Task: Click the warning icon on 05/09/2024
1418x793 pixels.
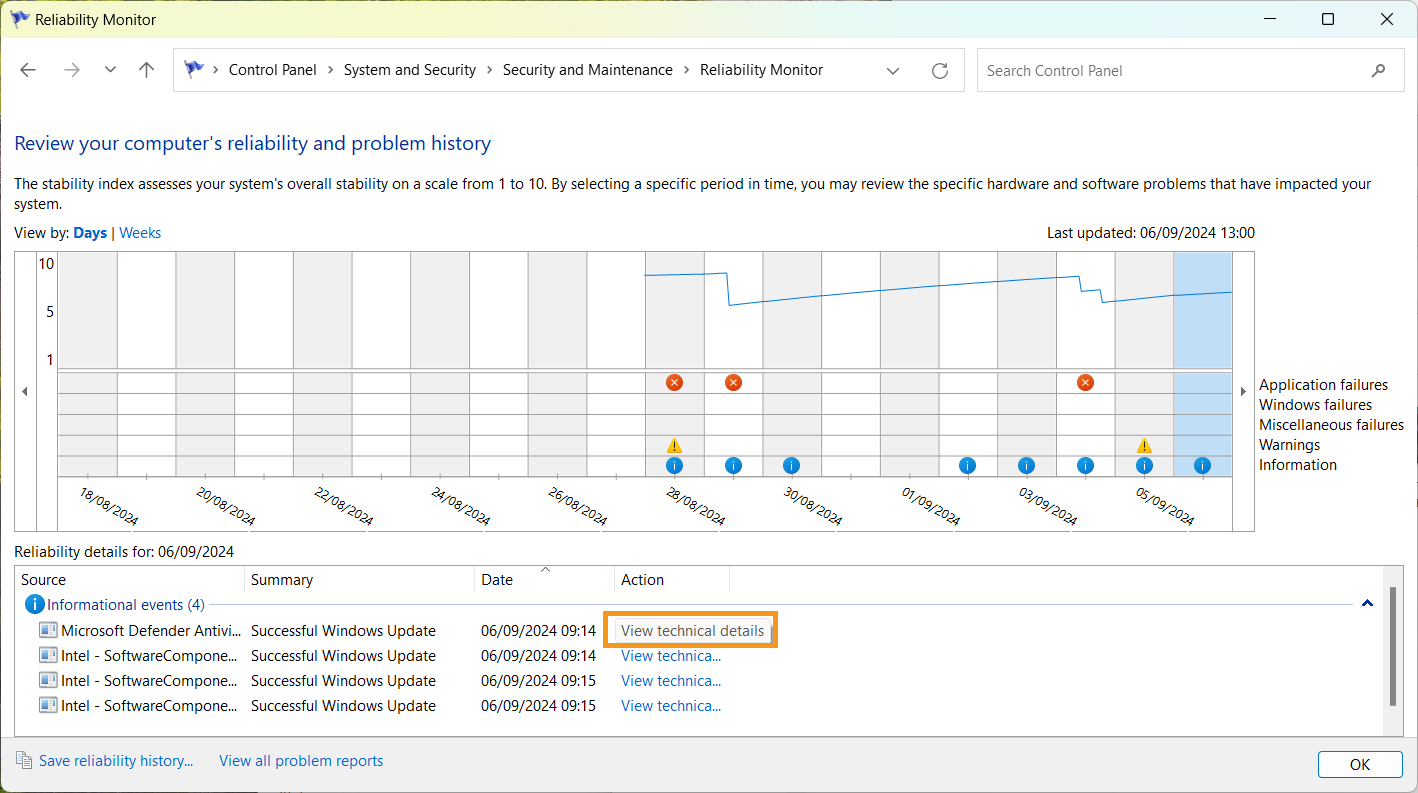Action: point(1144,446)
